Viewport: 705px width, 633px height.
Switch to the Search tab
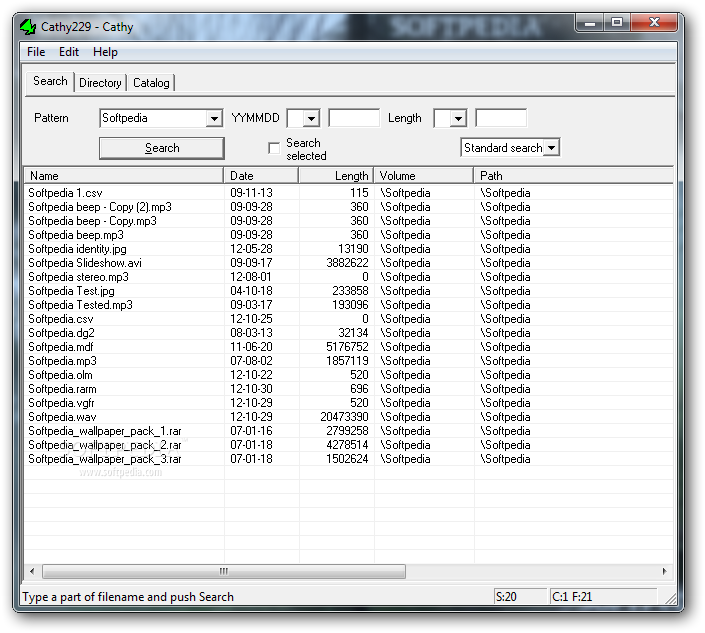coord(50,81)
